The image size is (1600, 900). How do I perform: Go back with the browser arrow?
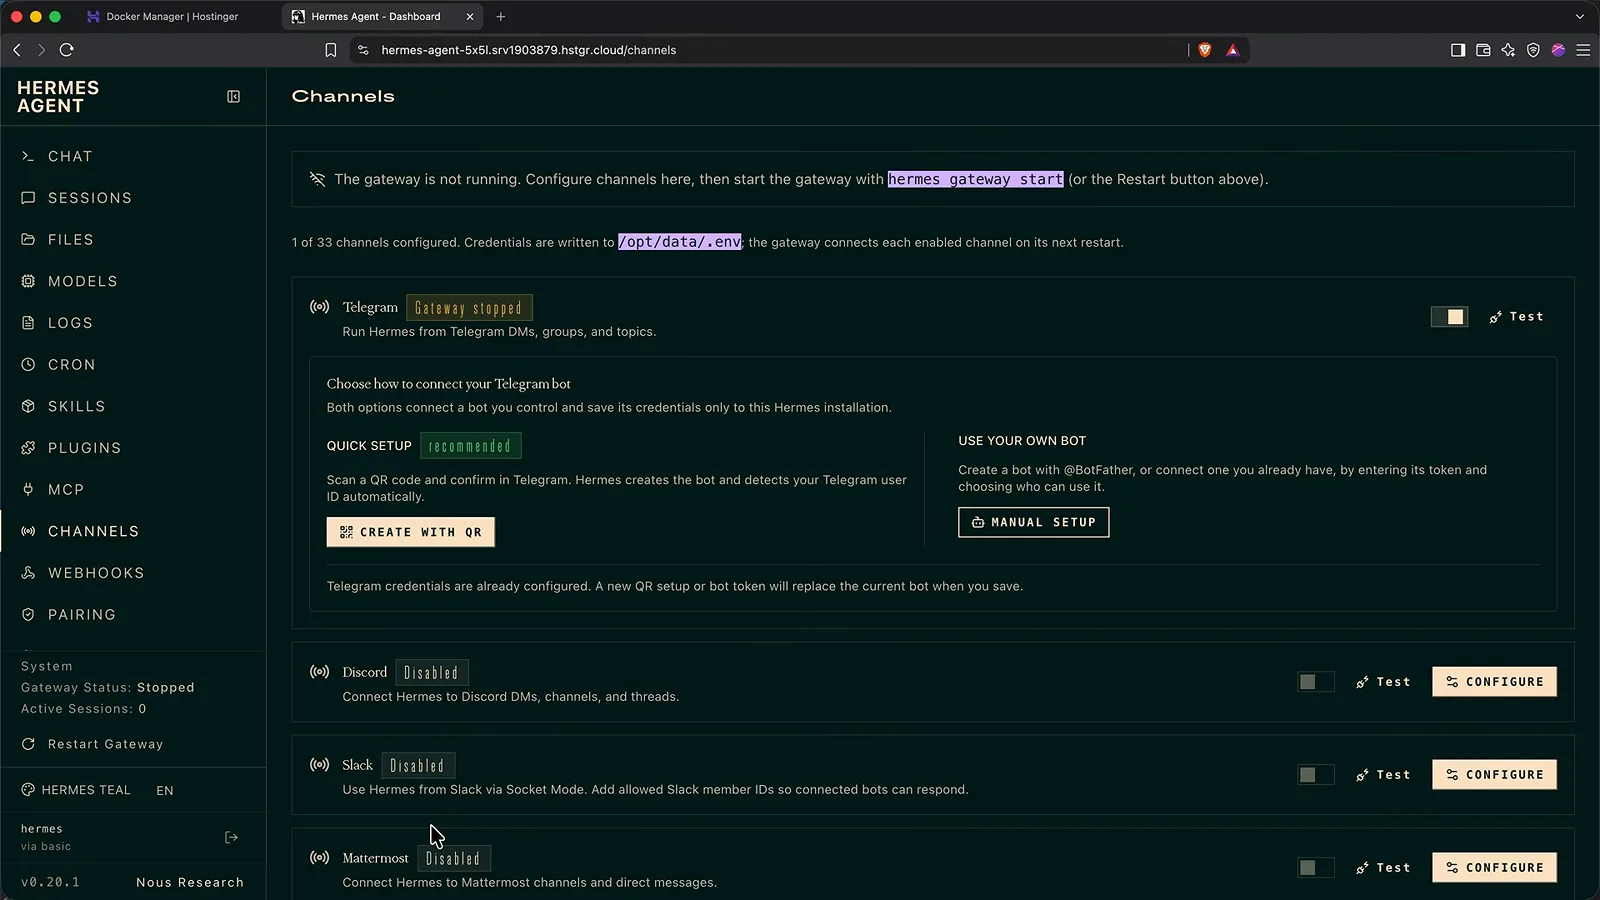(17, 50)
